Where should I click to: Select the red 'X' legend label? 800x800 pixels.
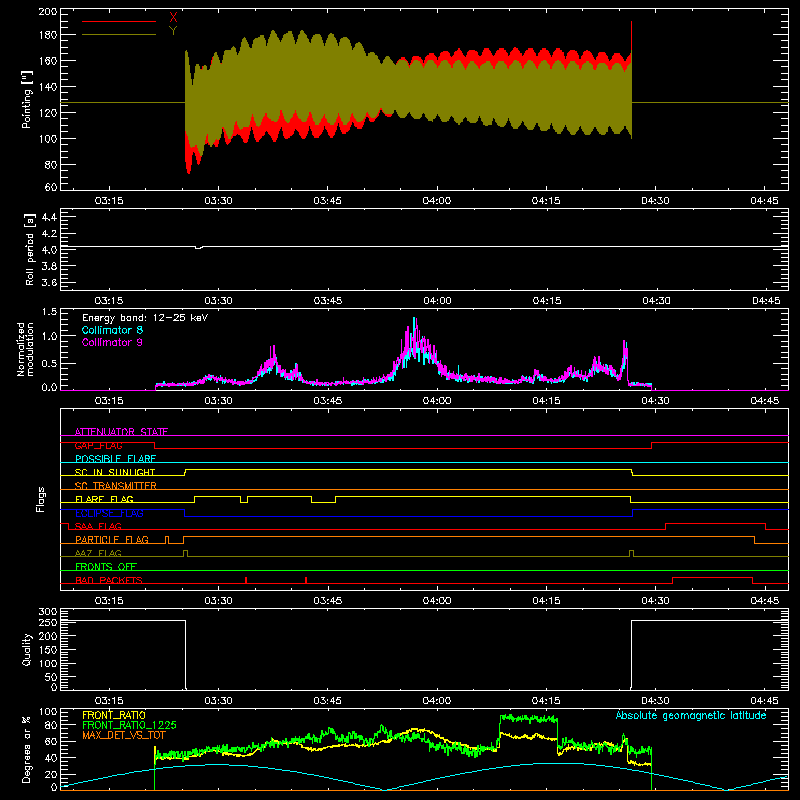pyautogui.click(x=173, y=18)
